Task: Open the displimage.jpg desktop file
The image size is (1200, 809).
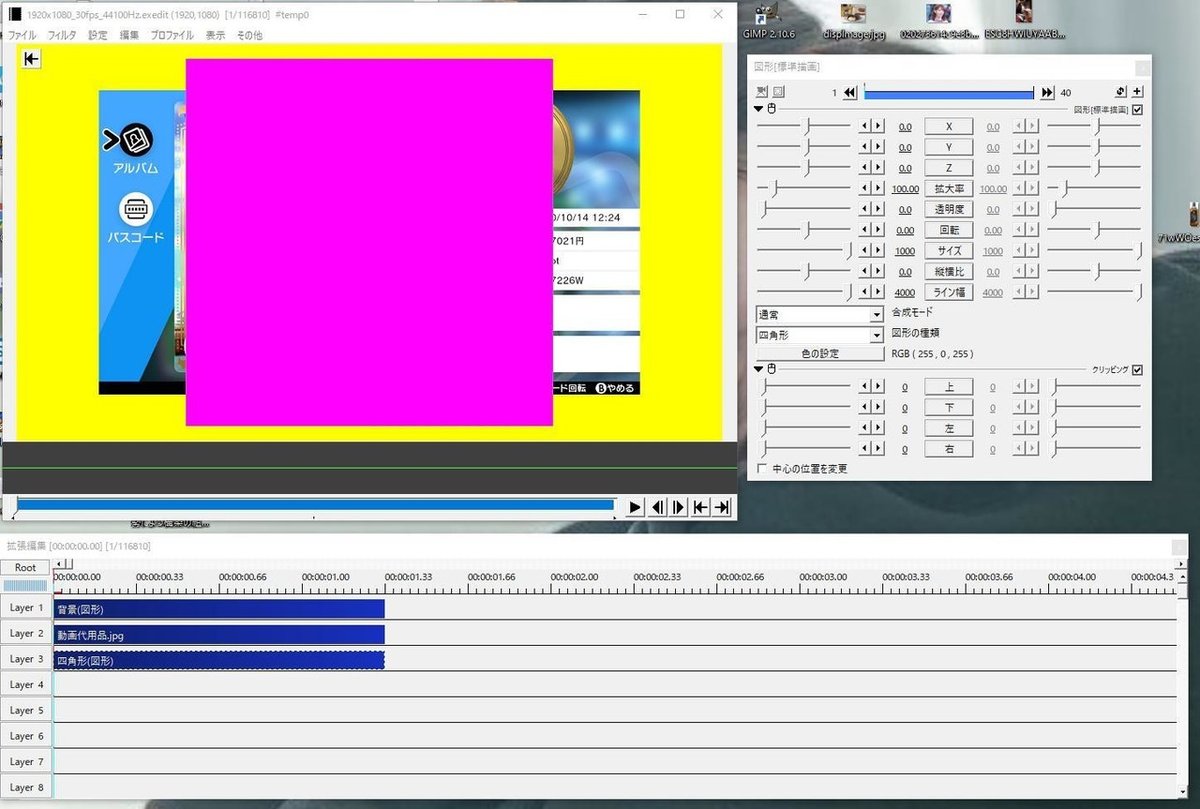Action: tap(852, 22)
